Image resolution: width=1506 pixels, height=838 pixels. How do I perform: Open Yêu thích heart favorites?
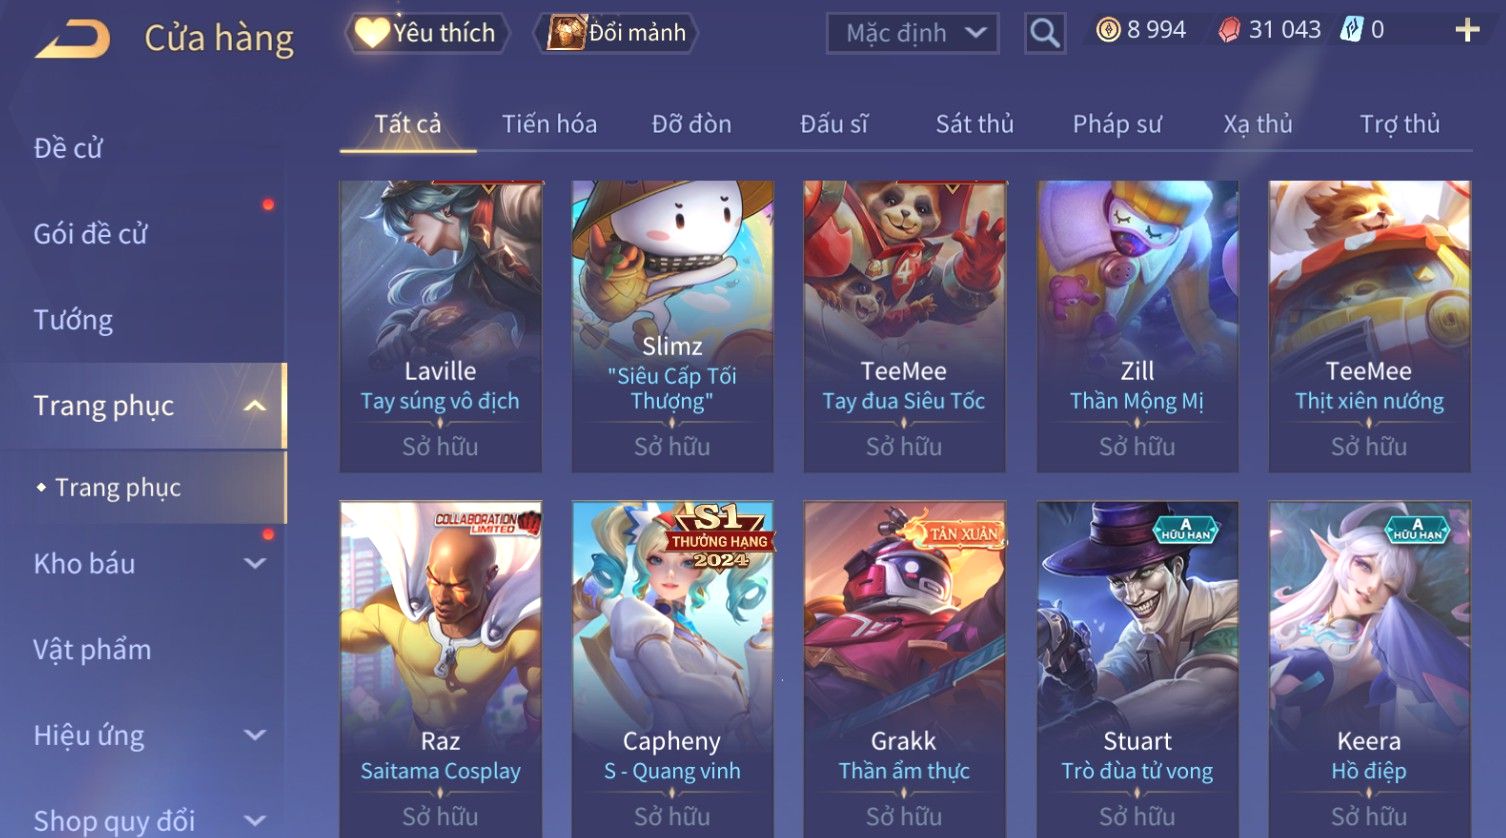coord(427,33)
